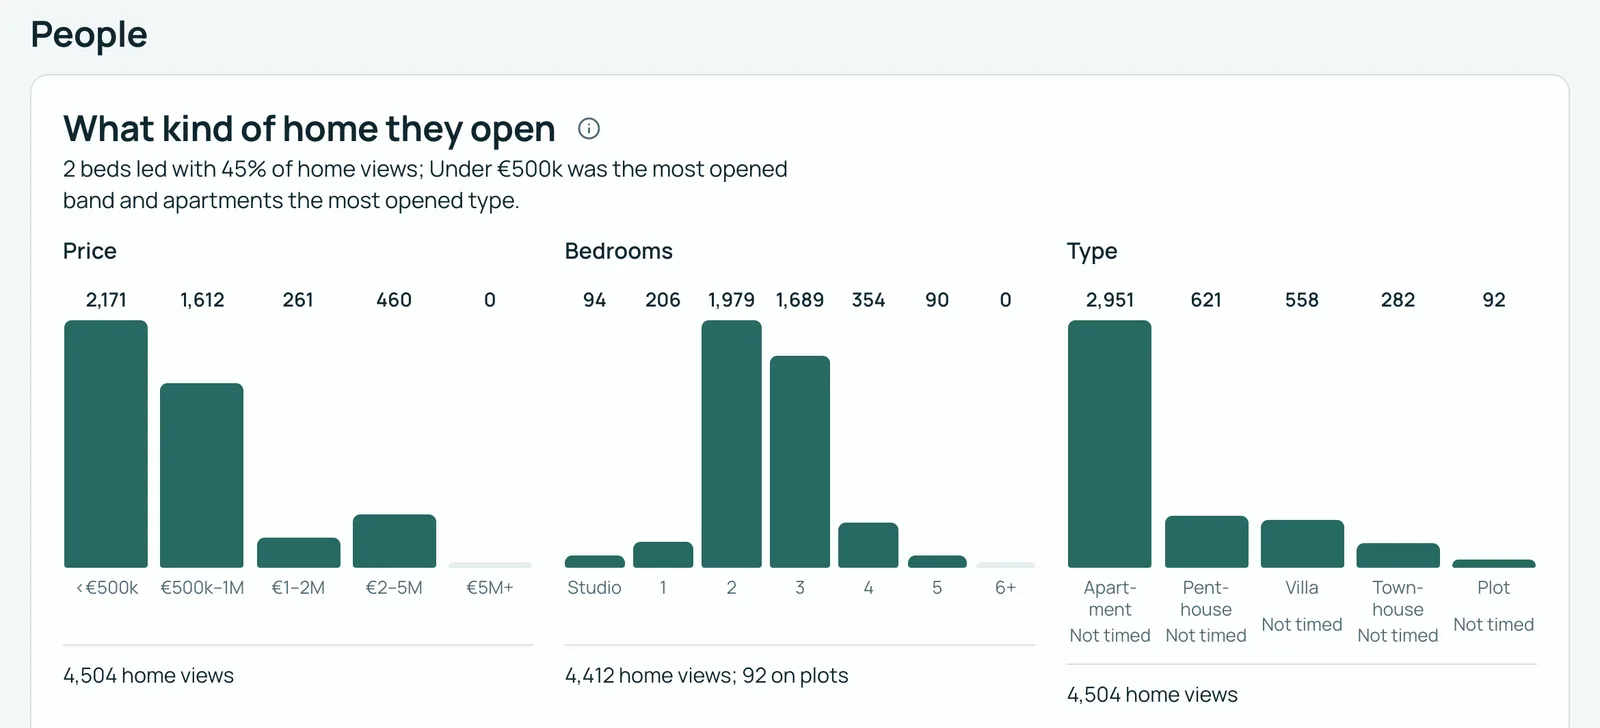Click 4,412 home views; 92 on plots
1600x728 pixels.
point(707,676)
